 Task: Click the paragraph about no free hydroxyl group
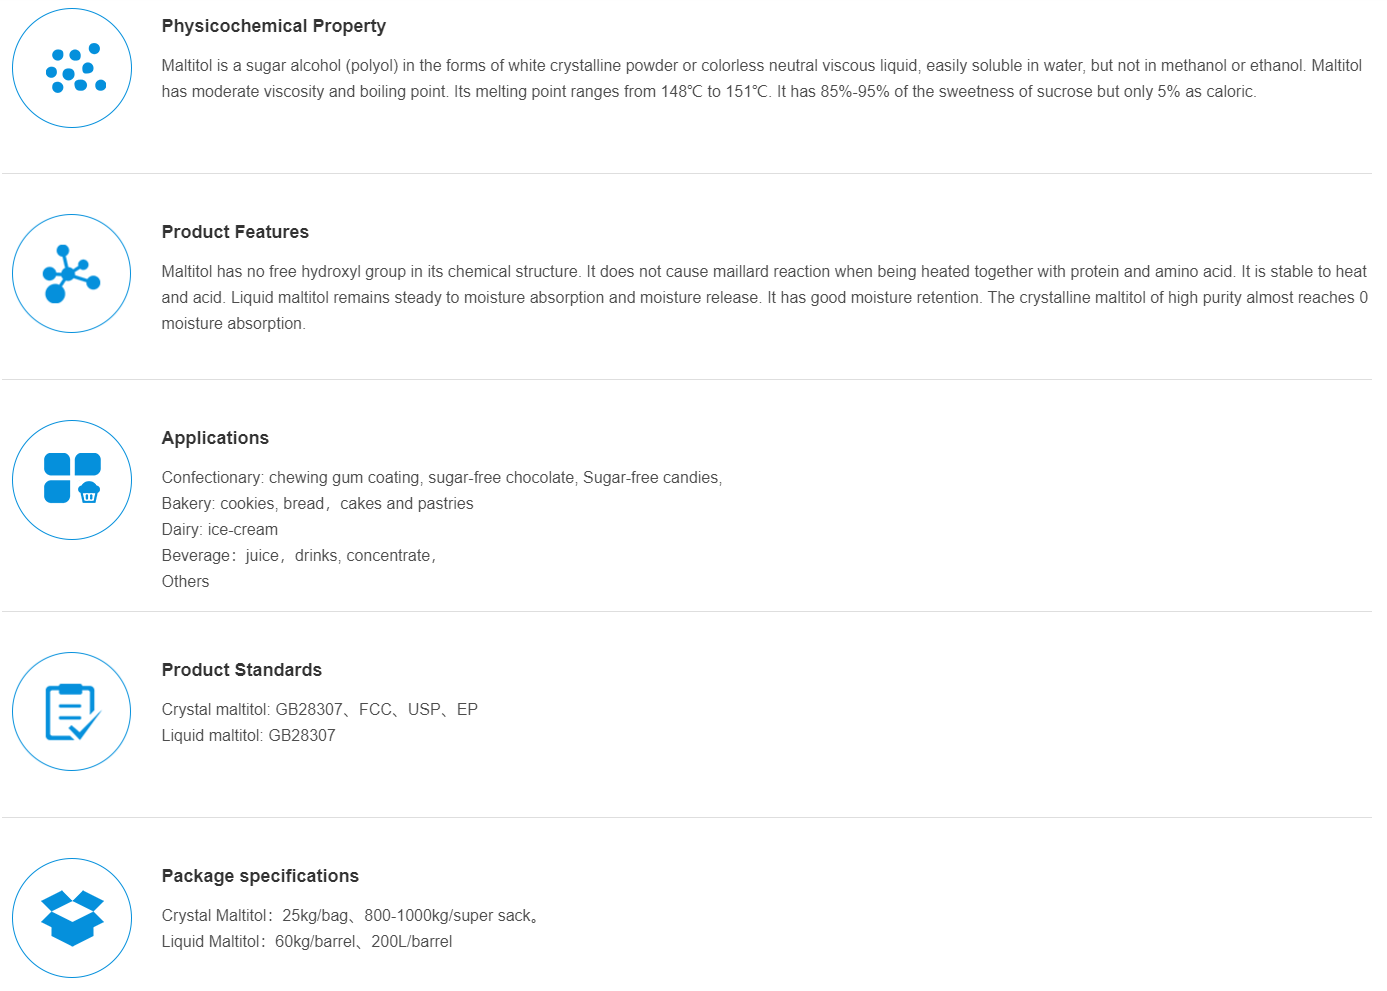click(764, 297)
